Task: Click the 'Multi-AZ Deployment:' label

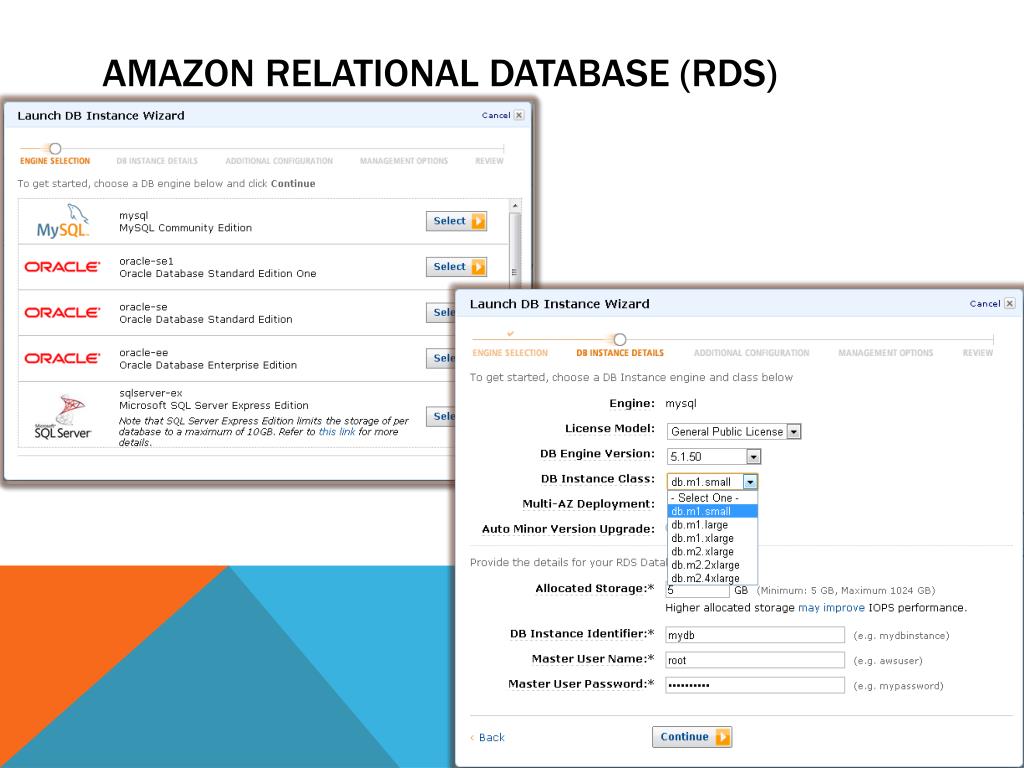Action: pyautogui.click(x=588, y=504)
